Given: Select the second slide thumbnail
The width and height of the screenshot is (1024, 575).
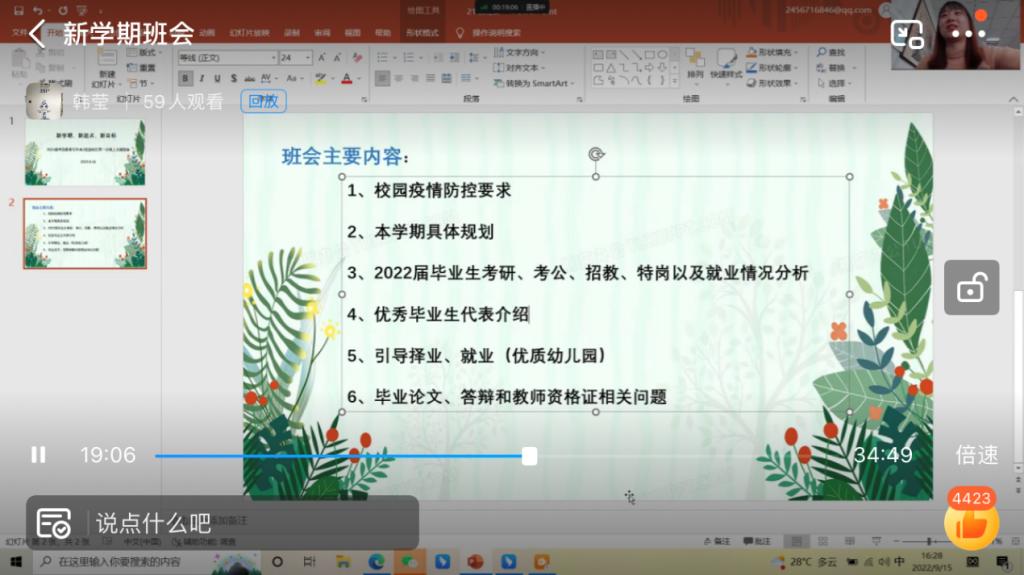Looking at the screenshot, I should pos(85,233).
